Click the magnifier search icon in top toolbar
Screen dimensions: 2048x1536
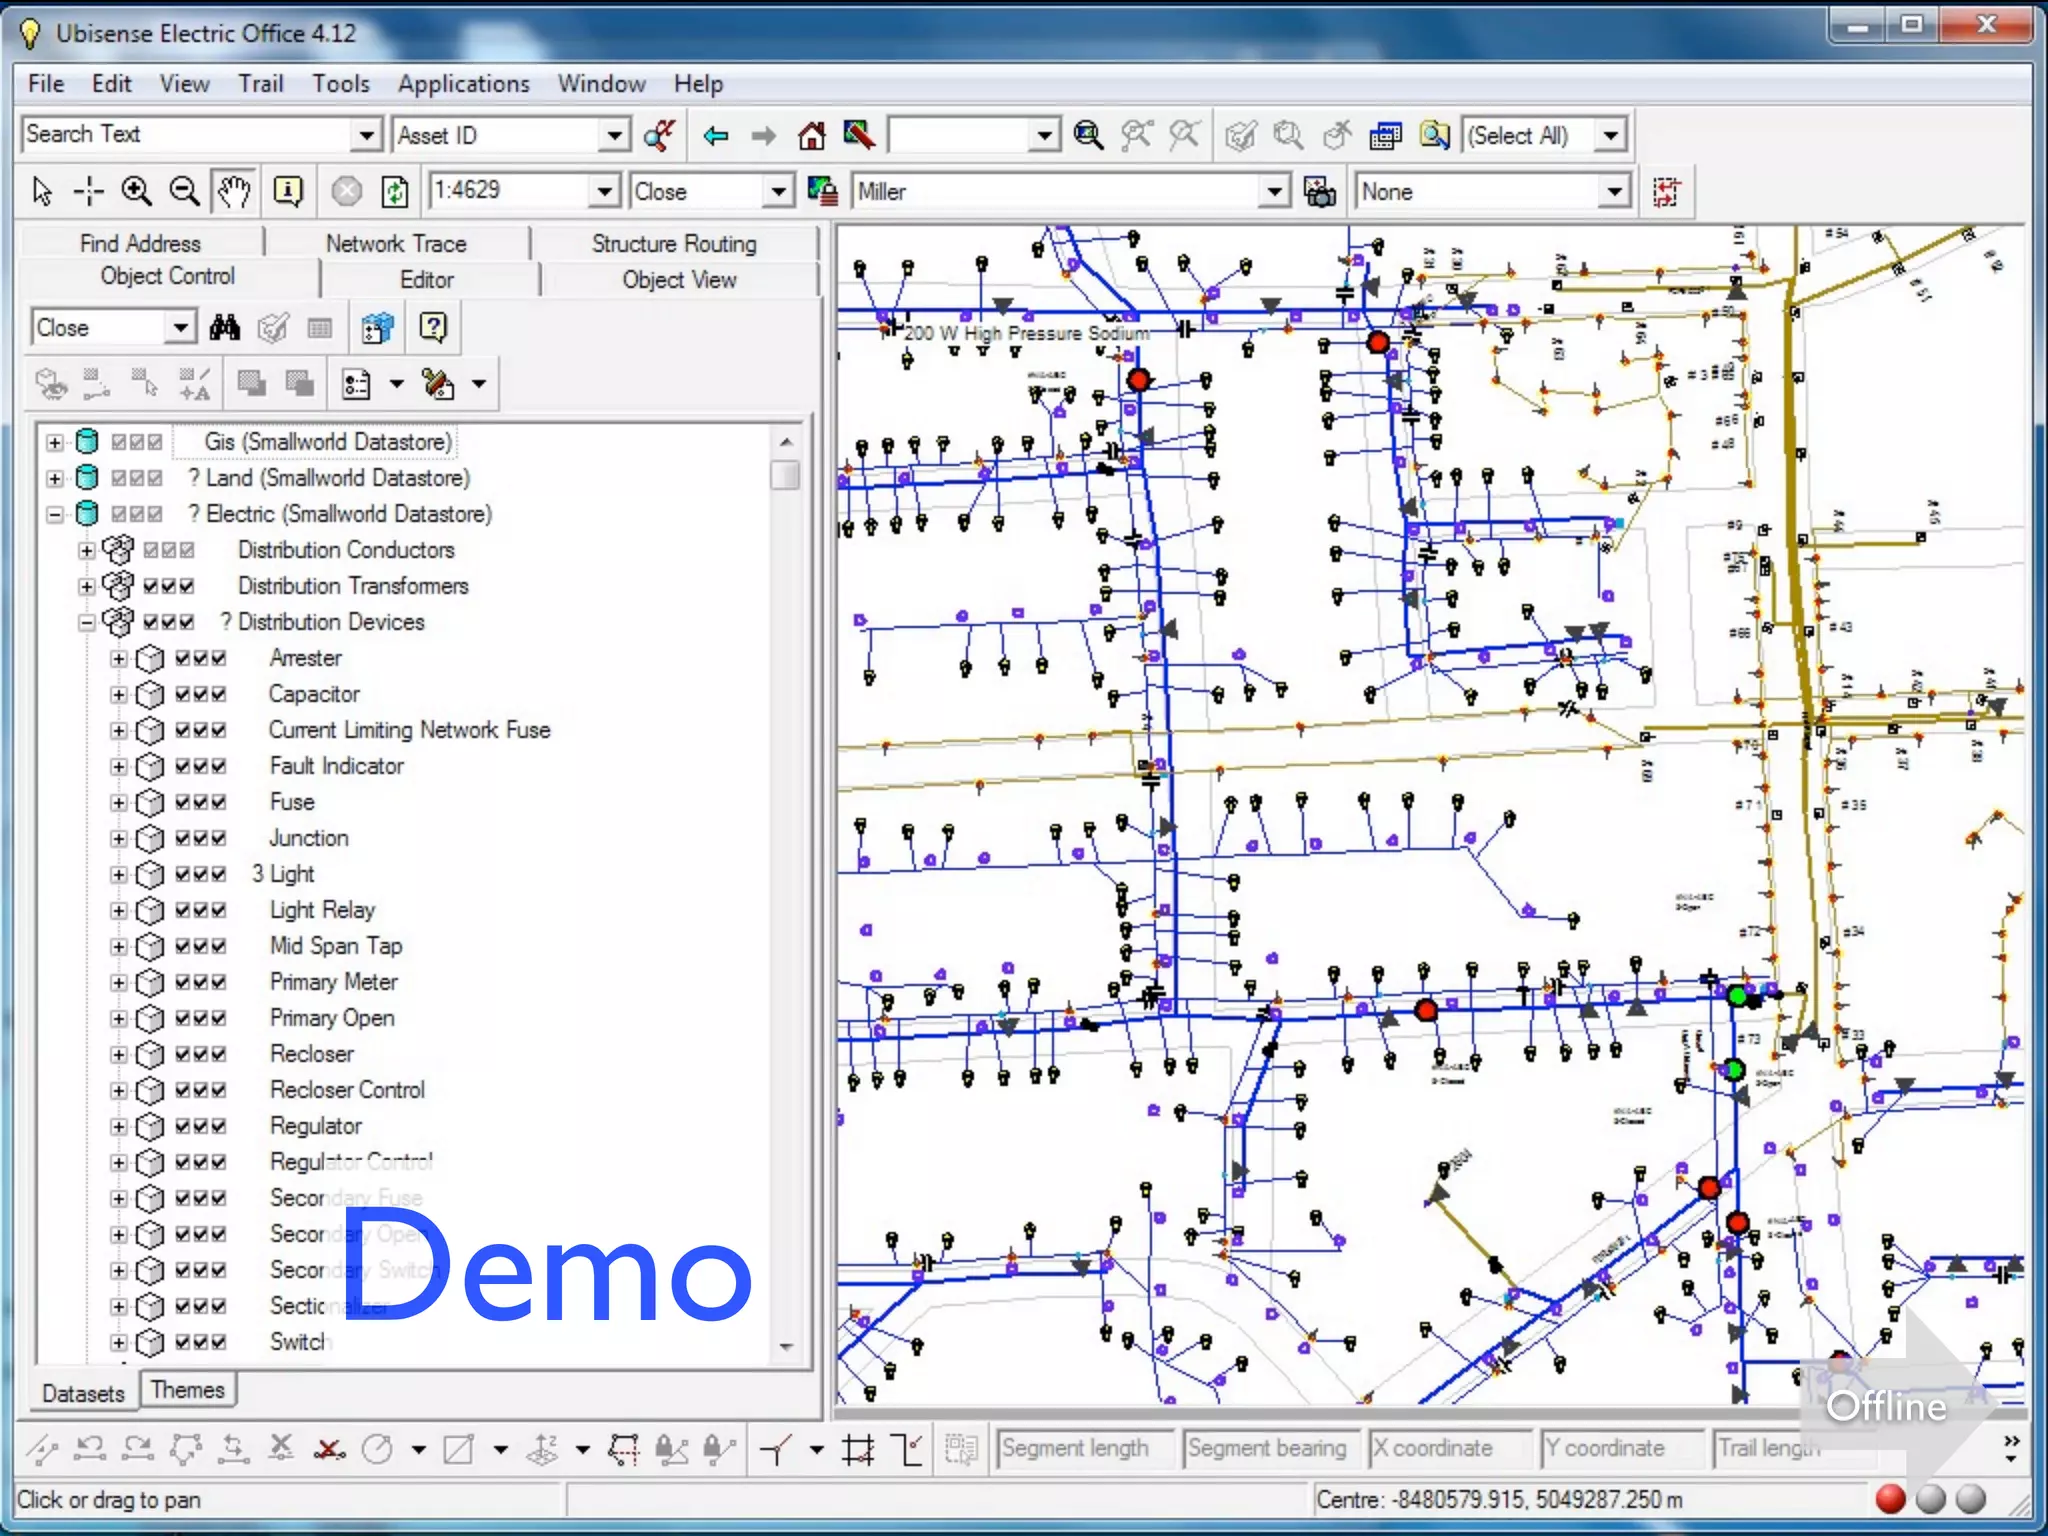click(1088, 135)
